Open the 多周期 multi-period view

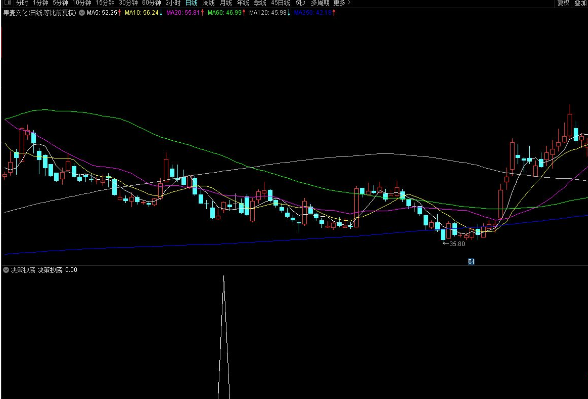tap(320, 3)
